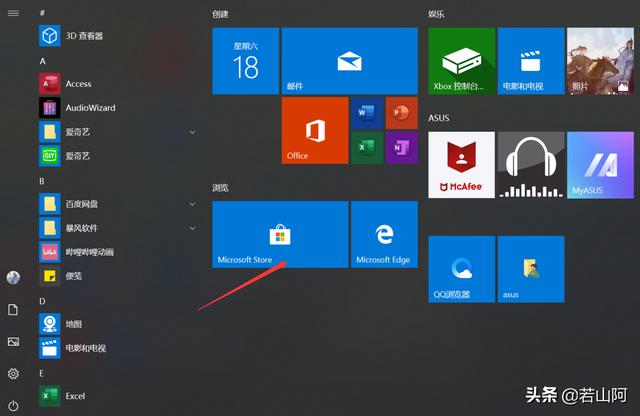
Task: Launch the QQ浏览器 tile
Action: click(x=461, y=269)
